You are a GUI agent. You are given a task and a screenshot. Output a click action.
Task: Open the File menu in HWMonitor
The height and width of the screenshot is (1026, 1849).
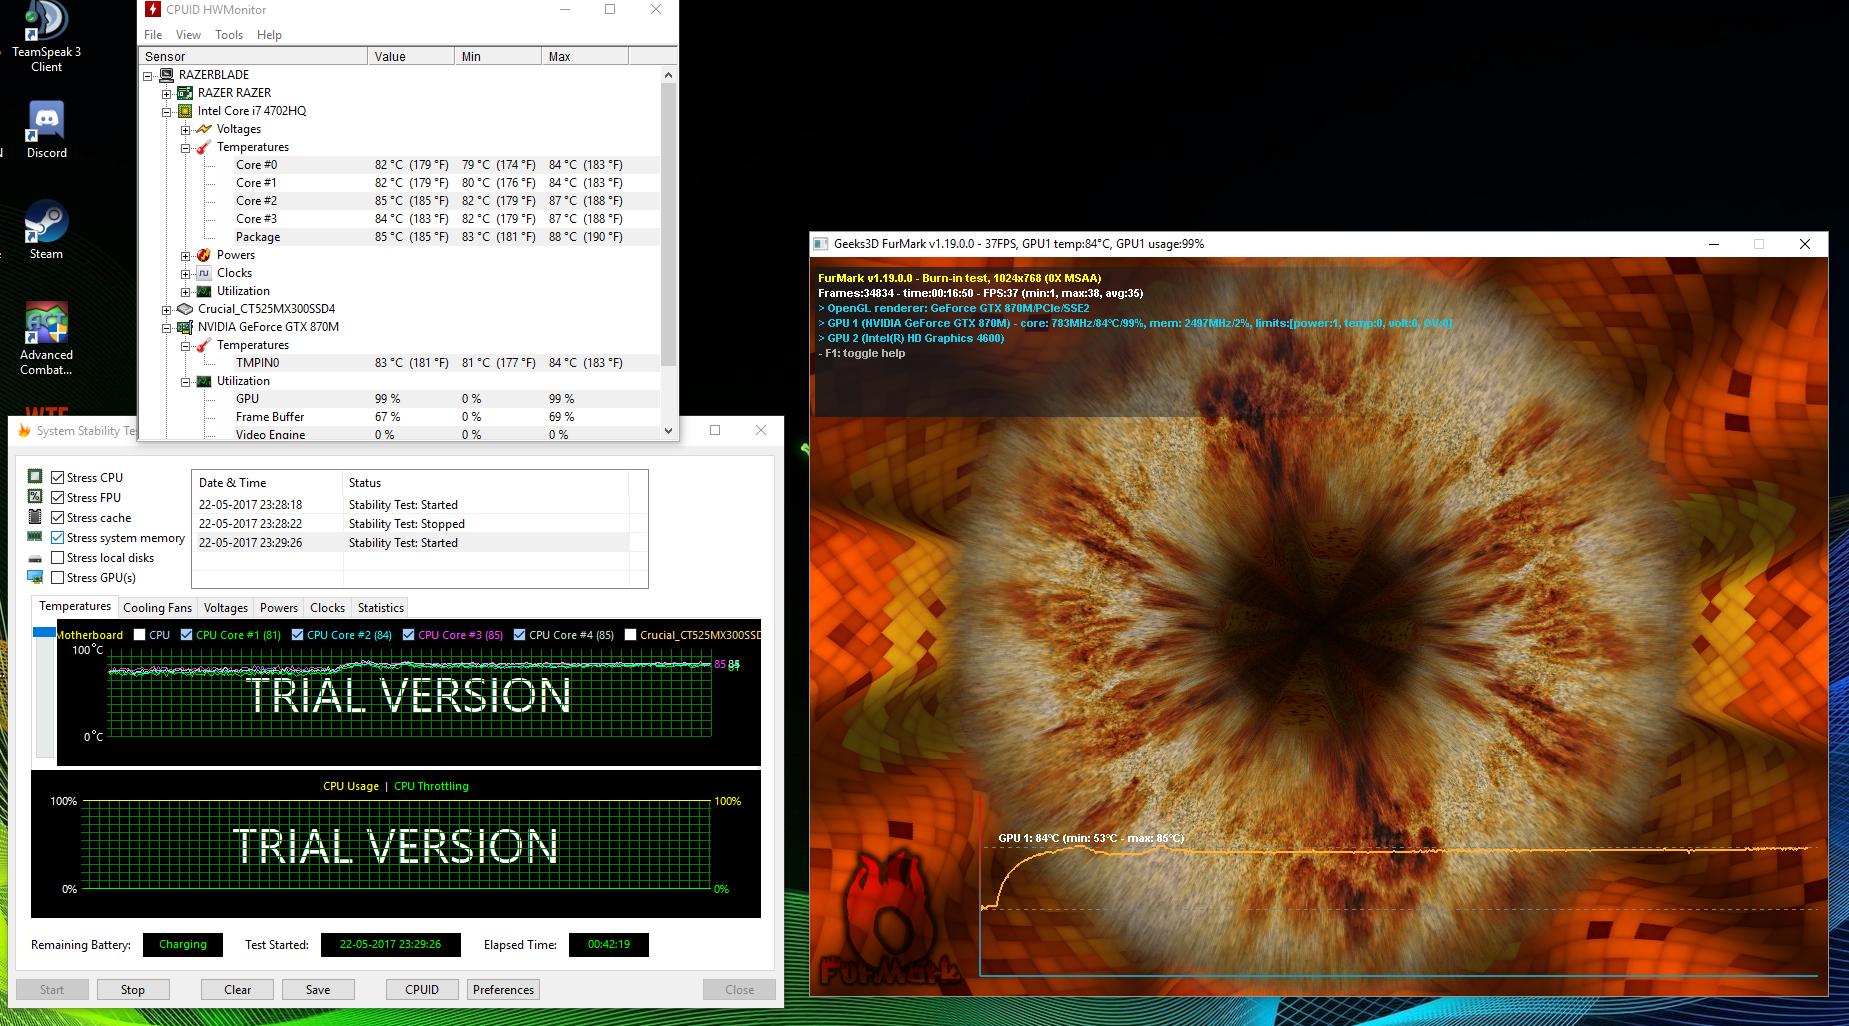[x=153, y=35]
